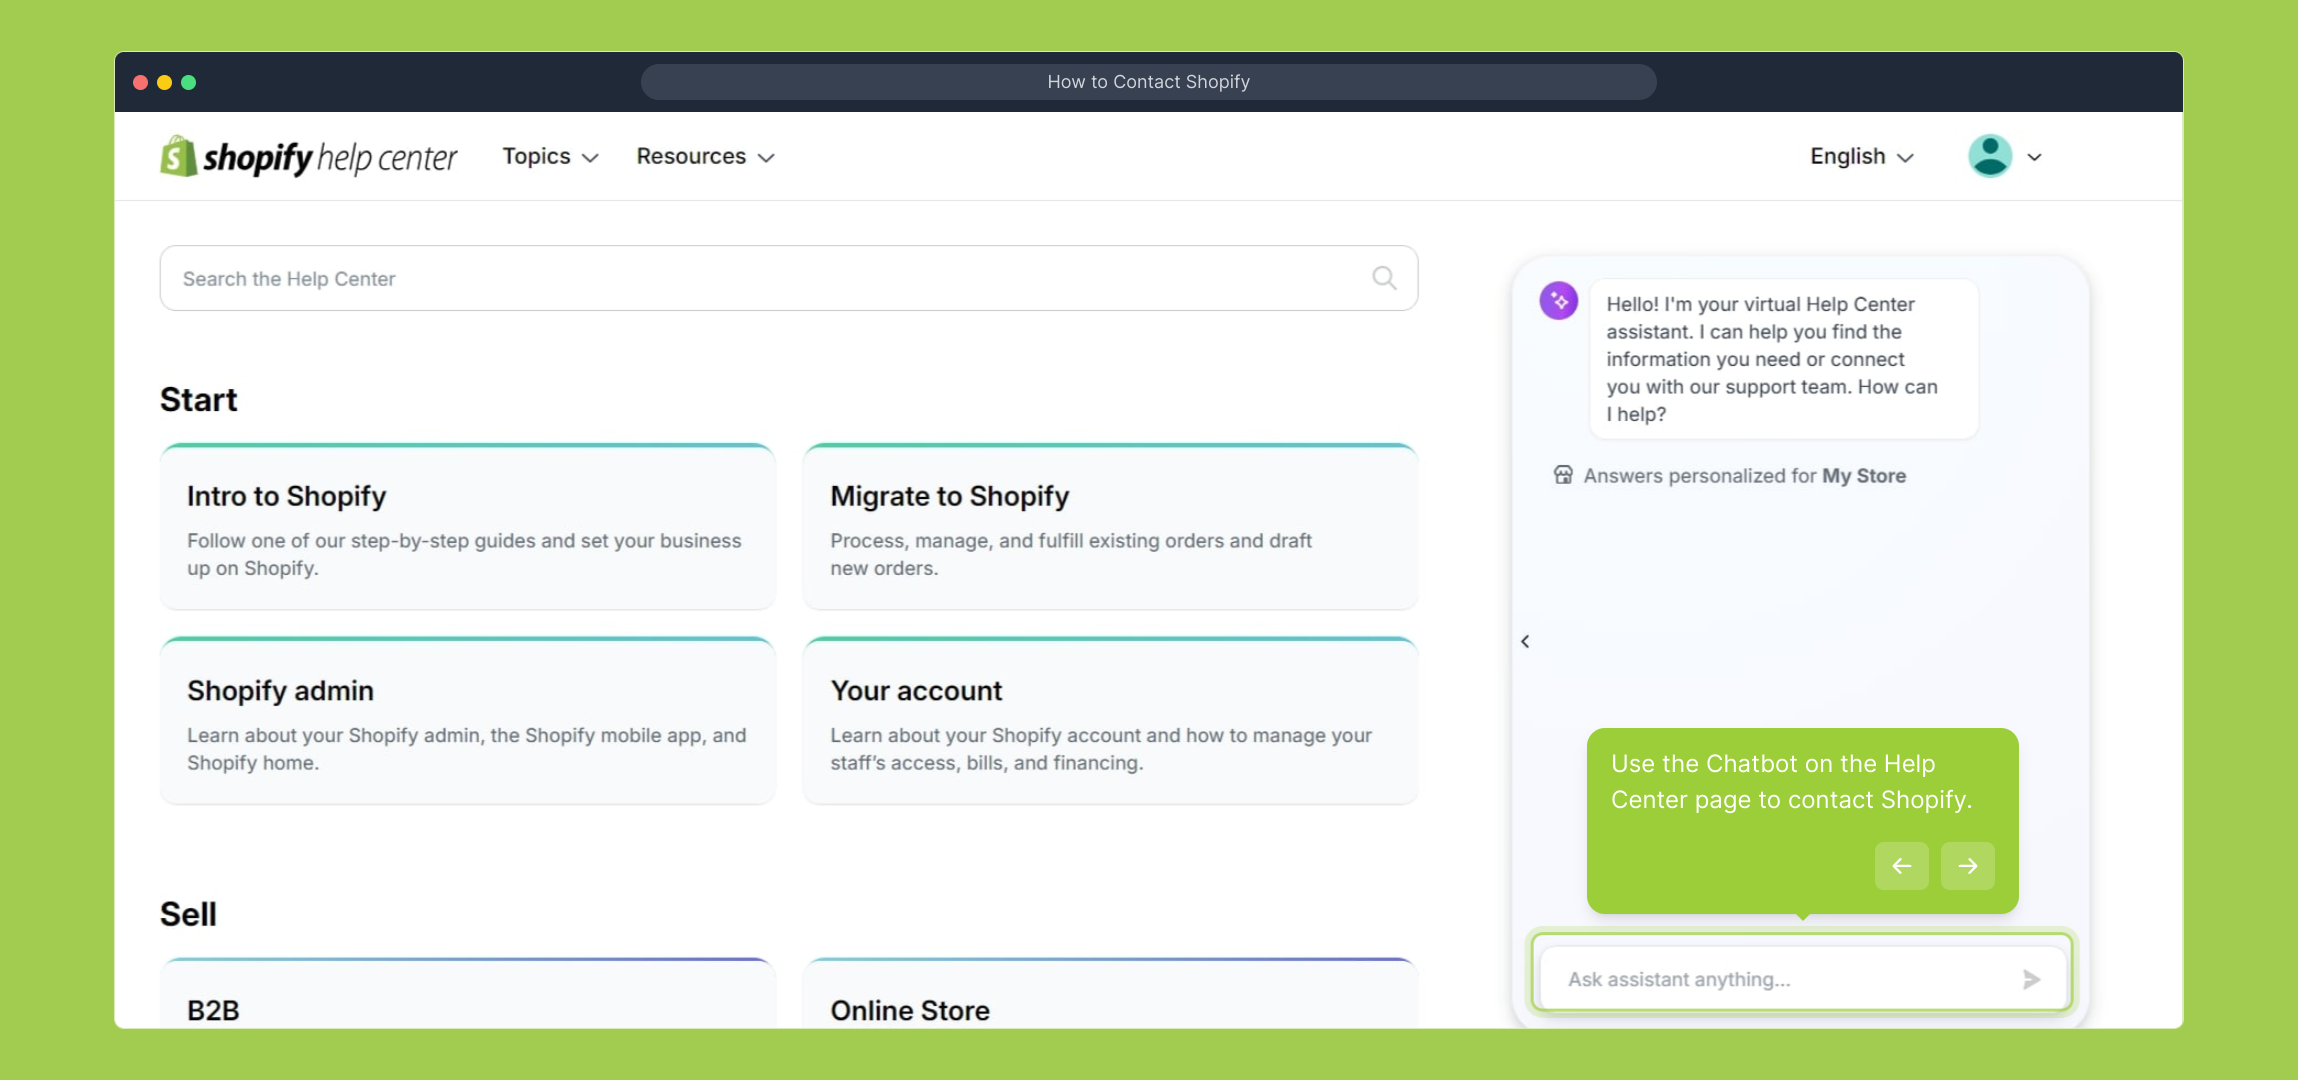This screenshot has height=1080, width=2298.
Task: Focus the Search the Help Center field
Action: [760, 278]
